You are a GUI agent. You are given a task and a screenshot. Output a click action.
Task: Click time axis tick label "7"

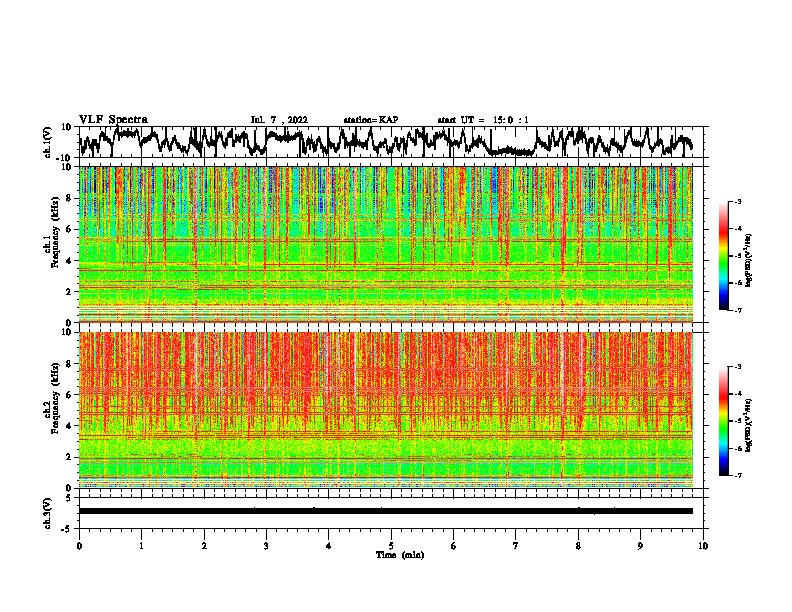coord(516,546)
